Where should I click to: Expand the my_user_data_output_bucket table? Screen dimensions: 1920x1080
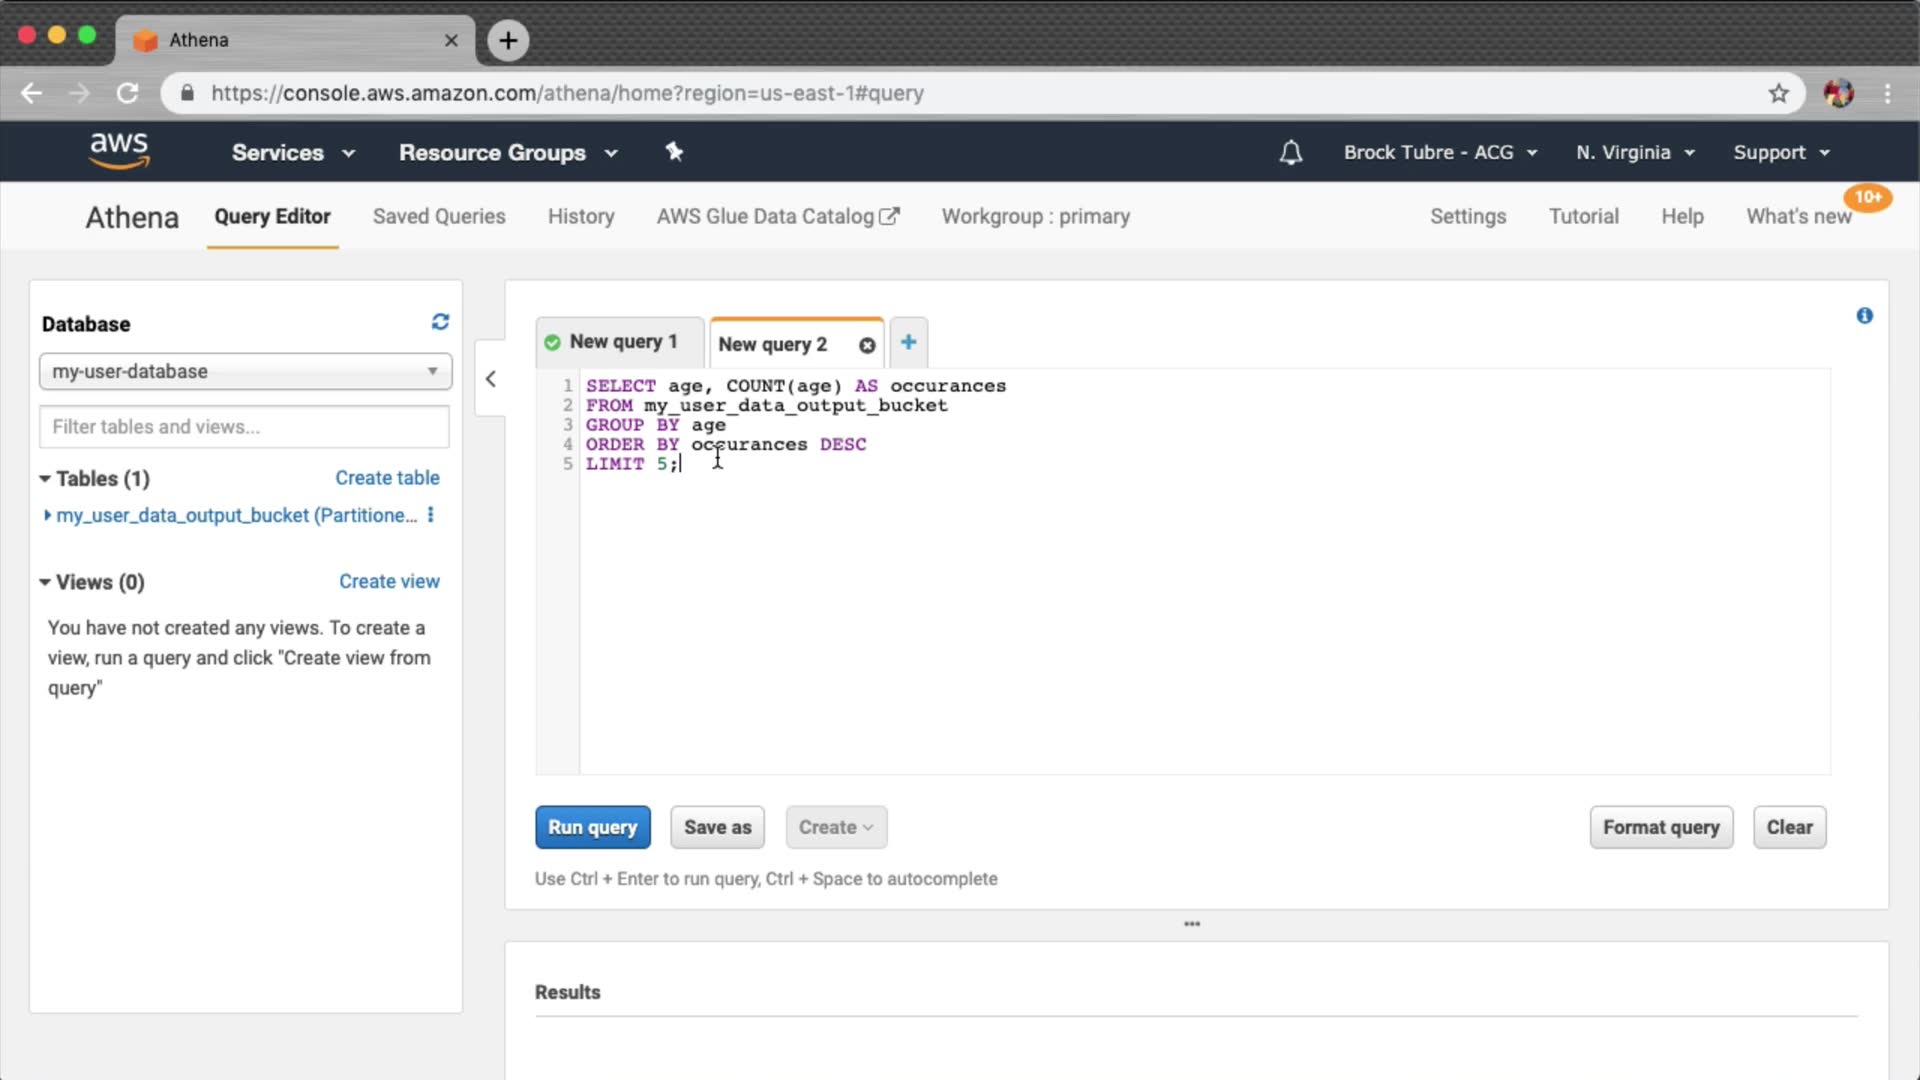(47, 515)
